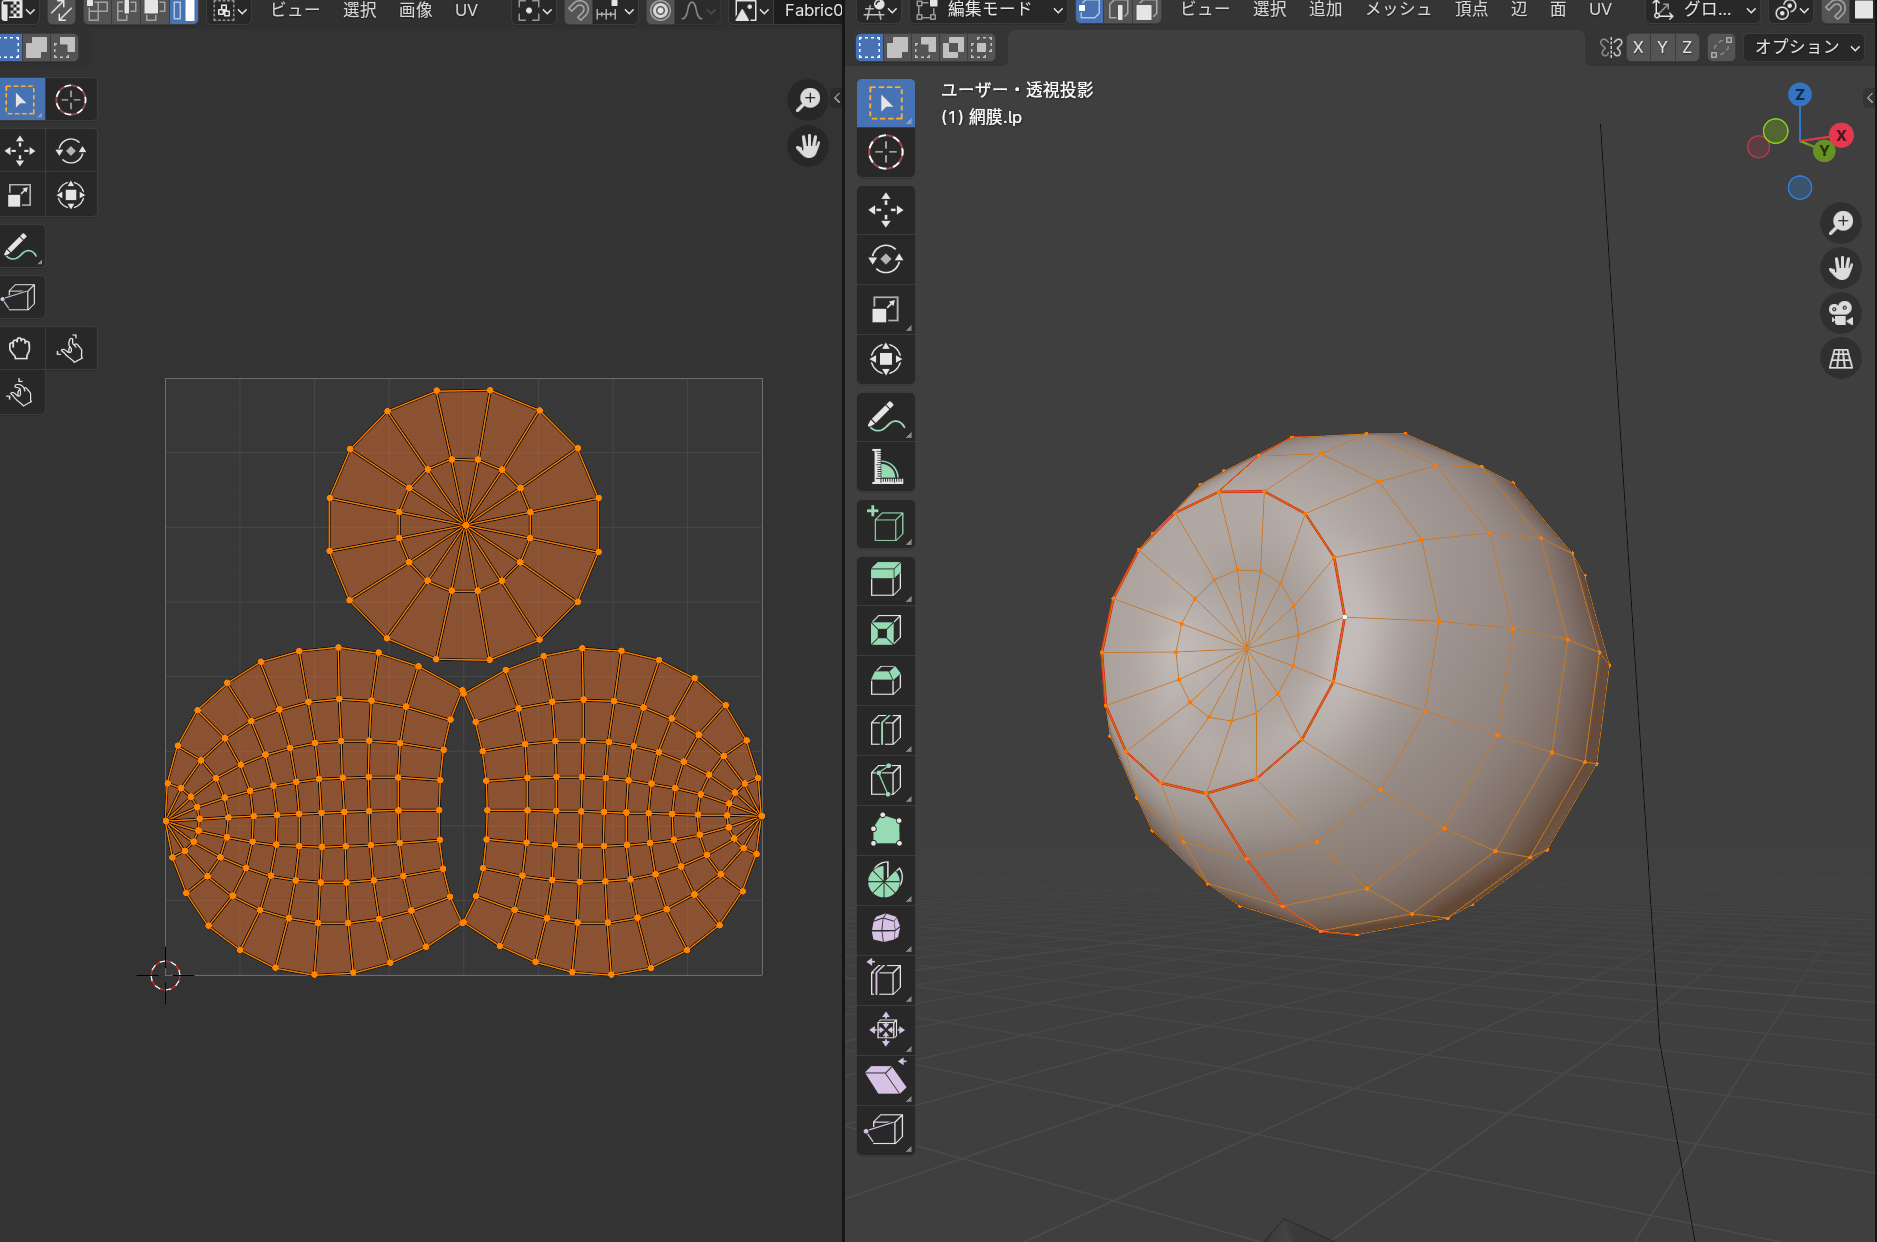This screenshot has width=1877, height=1242.
Task: Open the 編集モード mode dropdown
Action: 990,11
